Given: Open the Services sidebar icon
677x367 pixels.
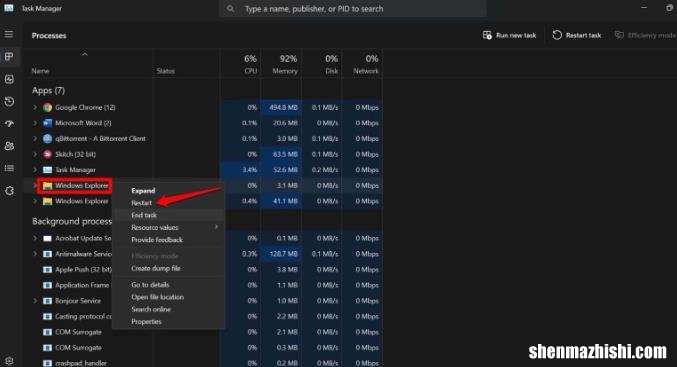Looking at the screenshot, I should point(9,190).
